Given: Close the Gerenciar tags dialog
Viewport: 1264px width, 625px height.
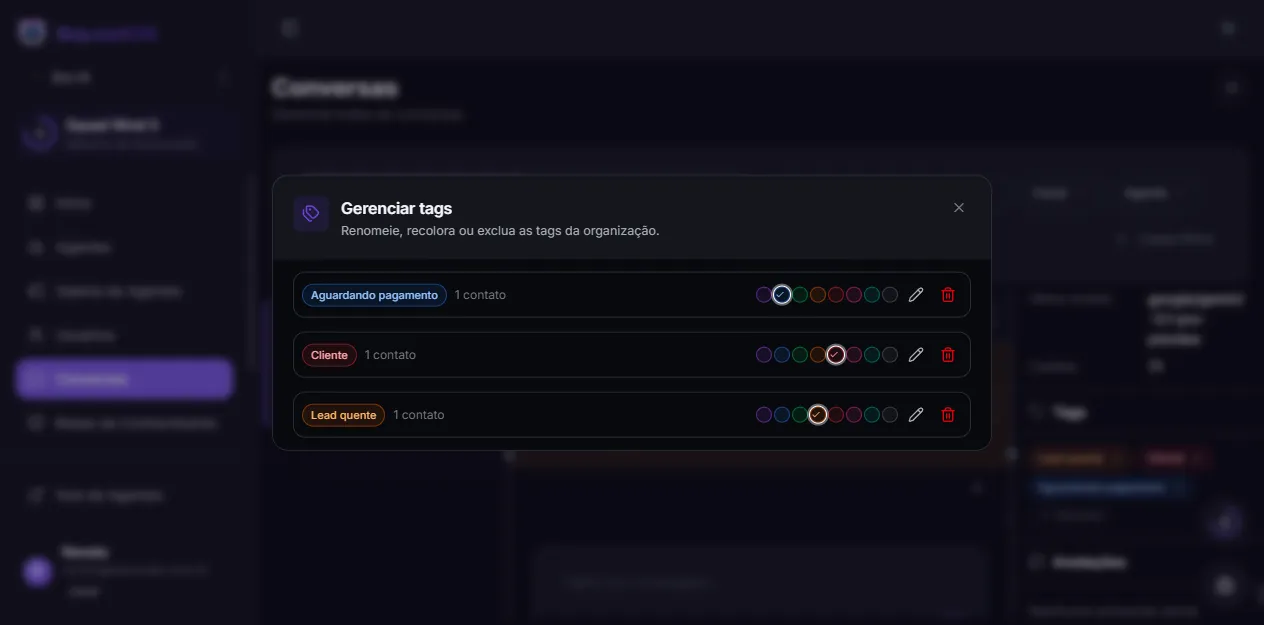Looking at the screenshot, I should 959,208.
